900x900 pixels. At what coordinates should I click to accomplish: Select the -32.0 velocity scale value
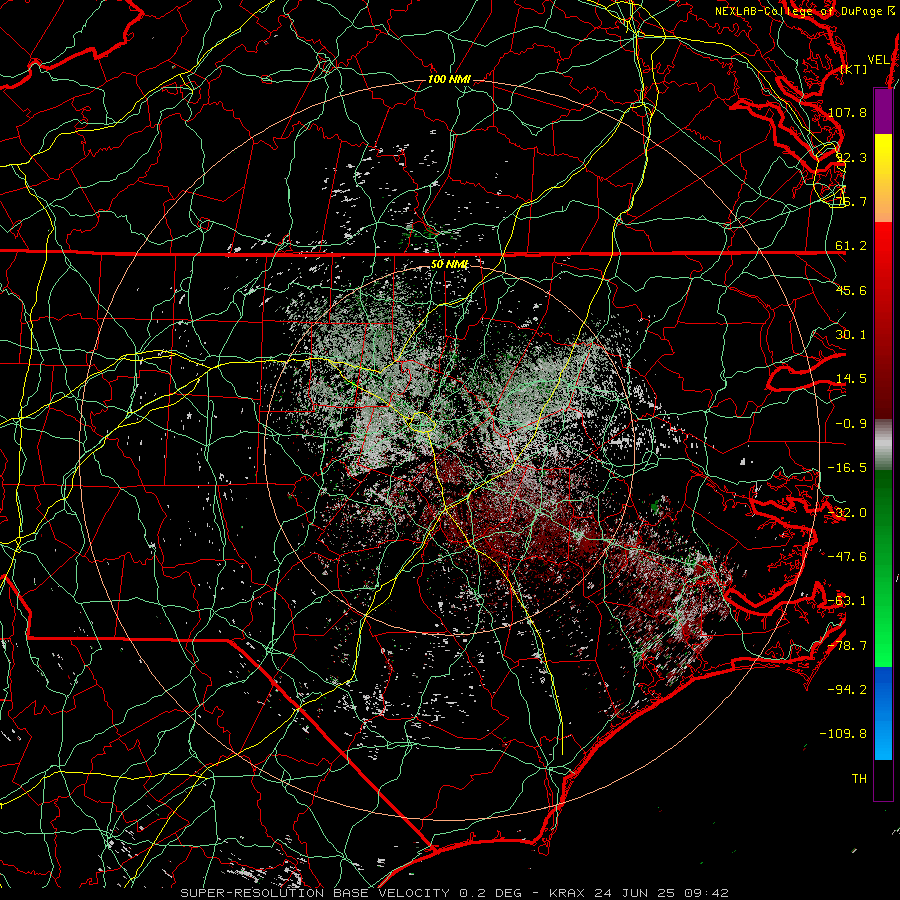(847, 513)
